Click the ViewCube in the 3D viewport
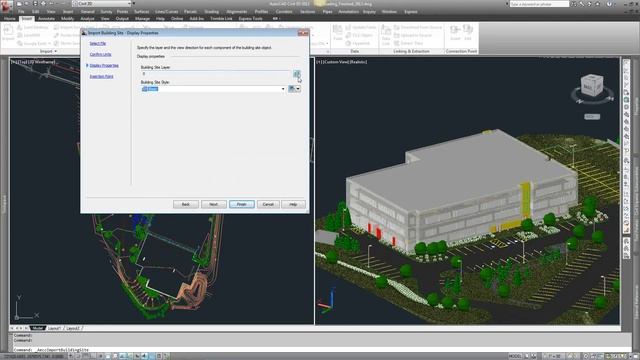The width and height of the screenshot is (640, 360). coord(591,86)
